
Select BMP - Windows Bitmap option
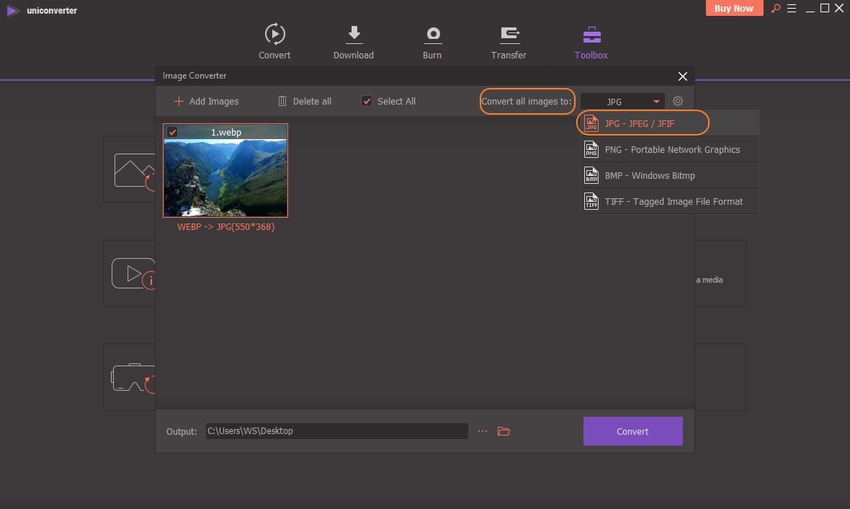[649, 175]
